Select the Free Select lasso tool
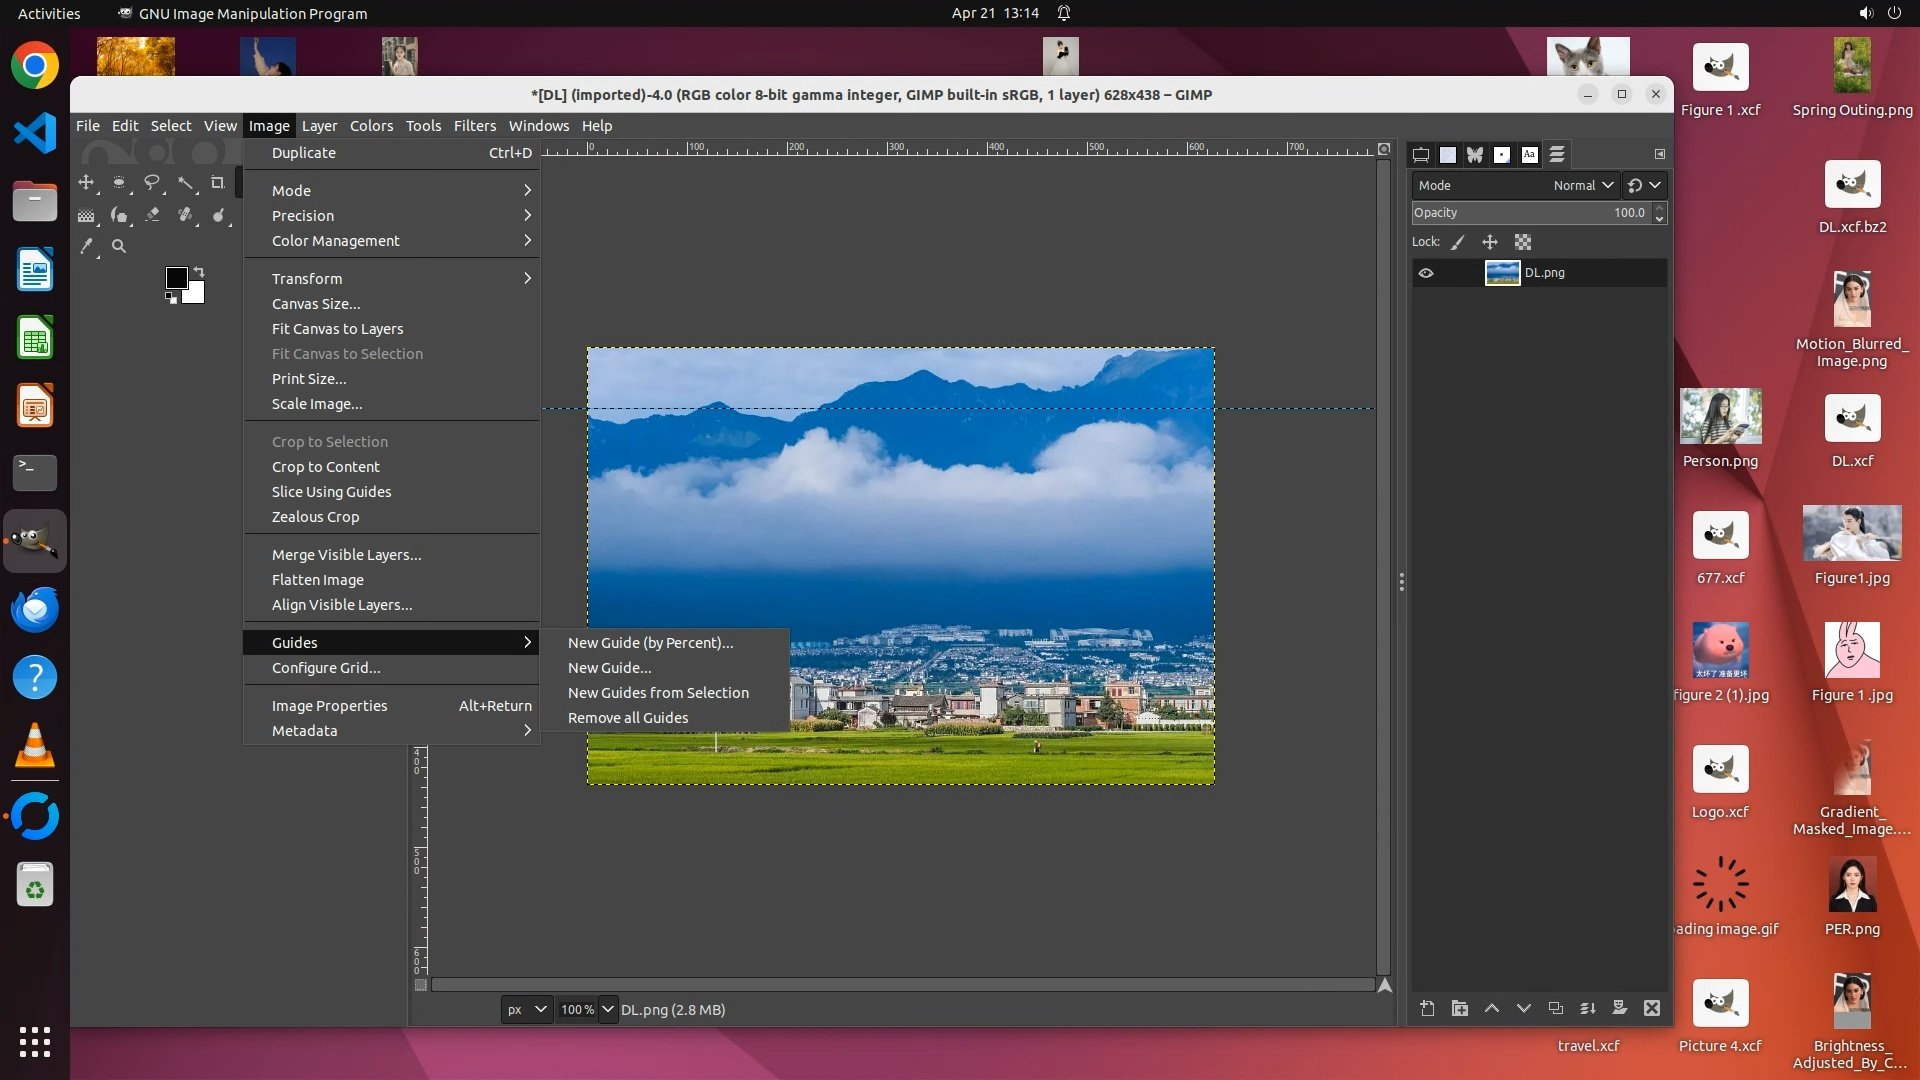Viewport: 1920px width, 1080px height. [x=152, y=183]
